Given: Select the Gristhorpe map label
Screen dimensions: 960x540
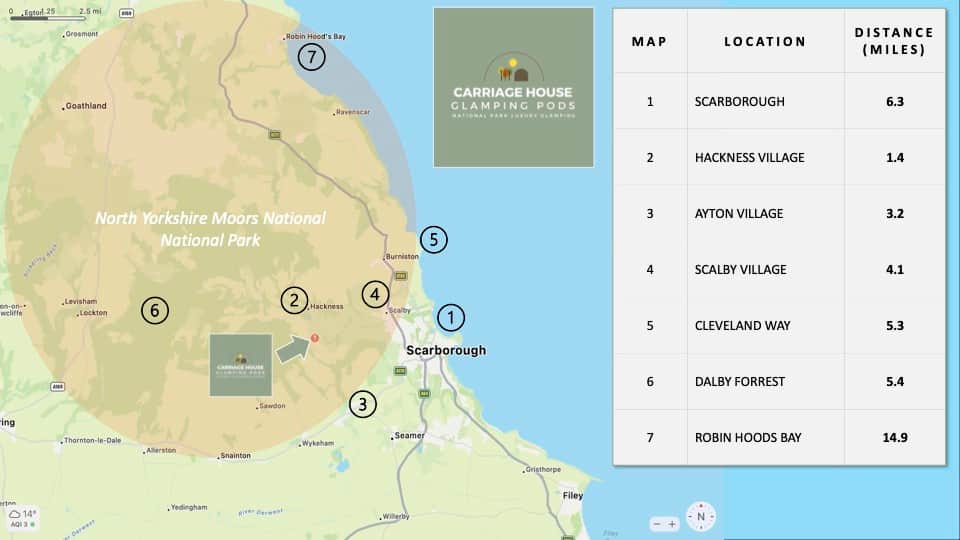Looking at the screenshot, I should pyautogui.click(x=543, y=470).
